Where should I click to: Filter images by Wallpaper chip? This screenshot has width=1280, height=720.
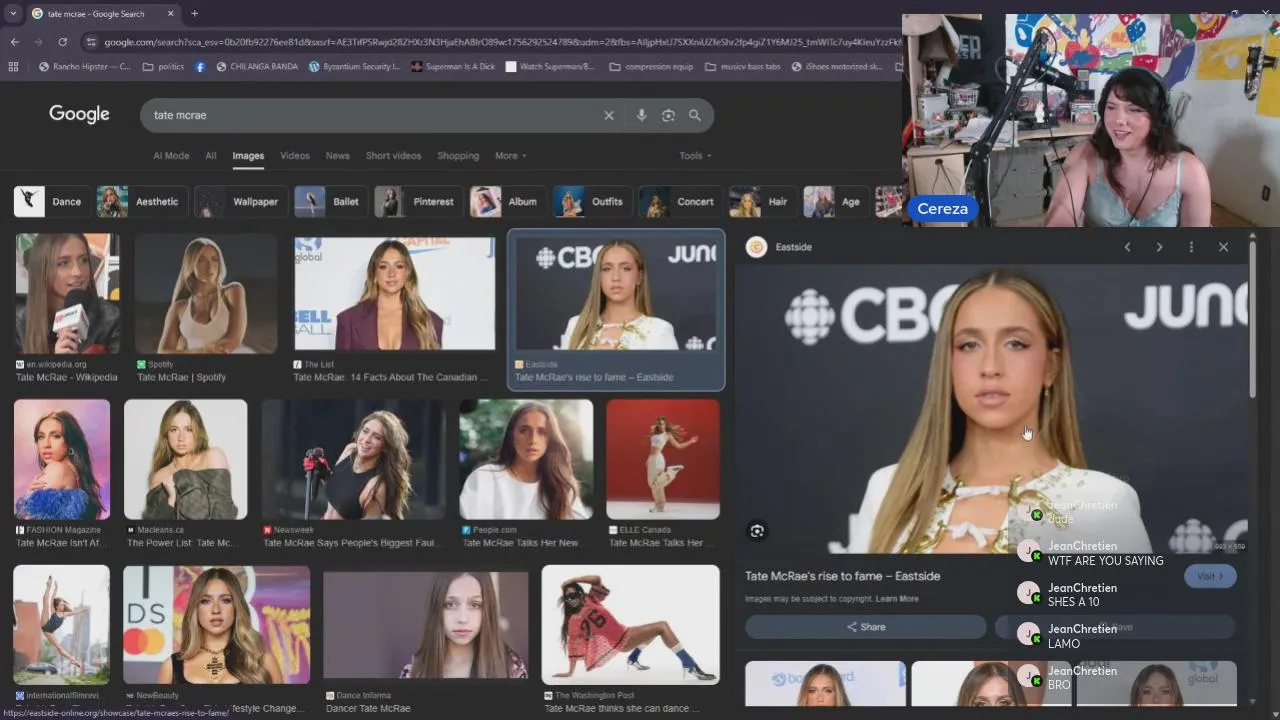241,202
